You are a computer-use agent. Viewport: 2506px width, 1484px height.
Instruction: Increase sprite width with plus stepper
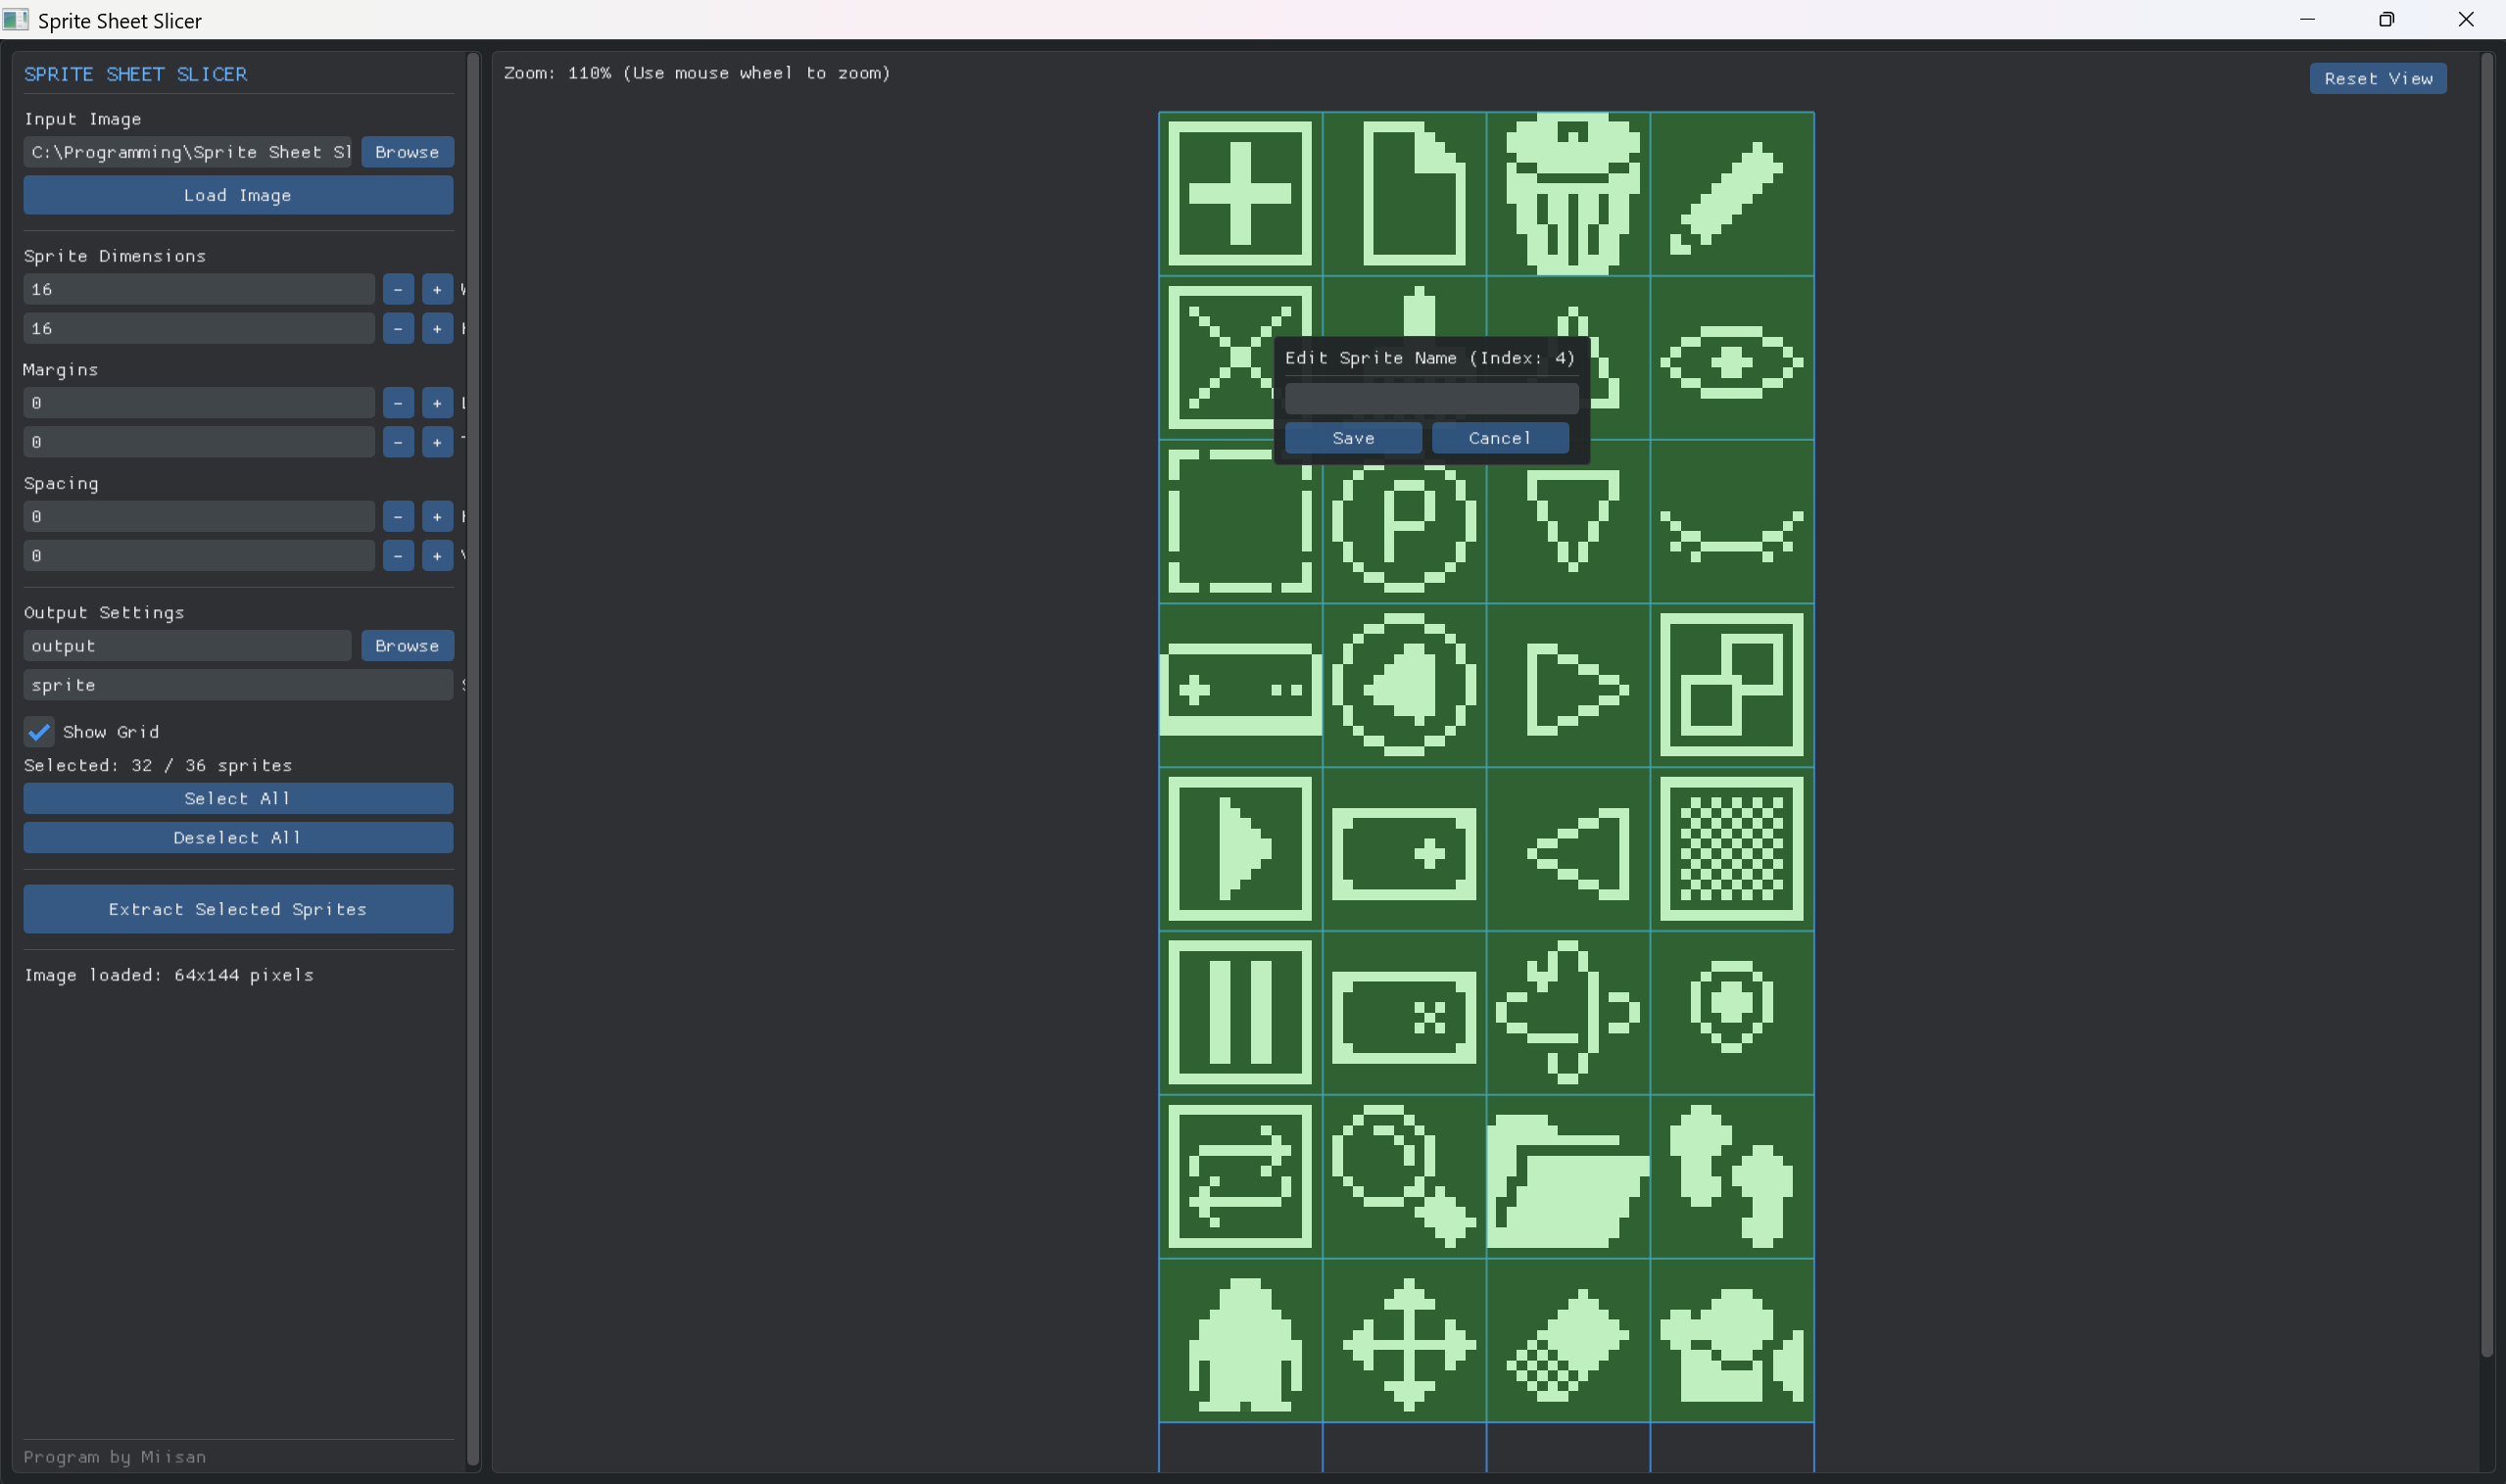pyautogui.click(x=437, y=290)
